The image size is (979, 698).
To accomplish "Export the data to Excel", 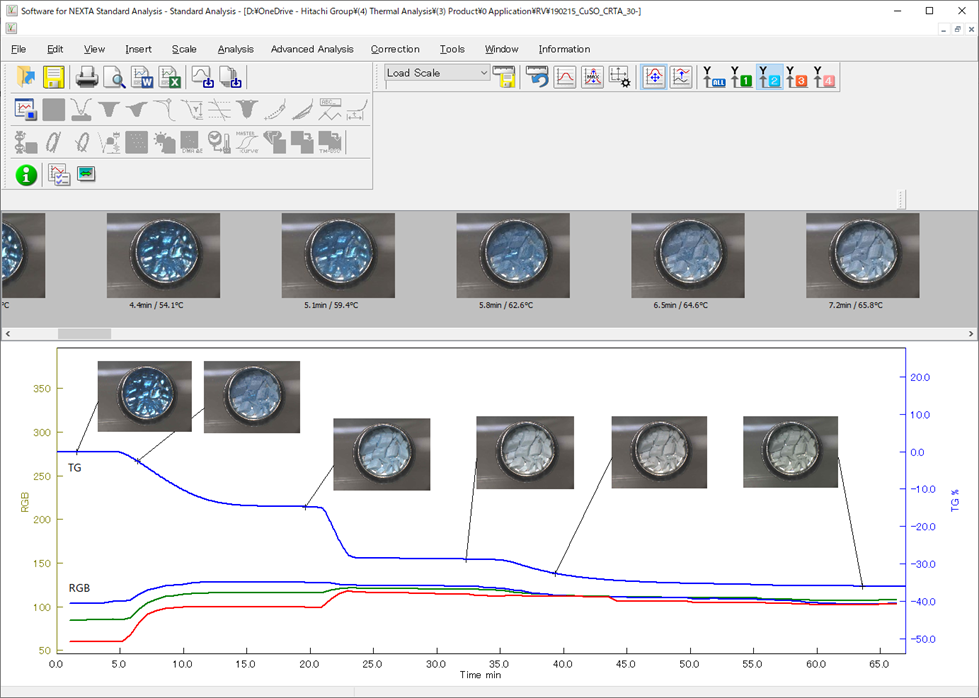I will pyautogui.click(x=169, y=77).
